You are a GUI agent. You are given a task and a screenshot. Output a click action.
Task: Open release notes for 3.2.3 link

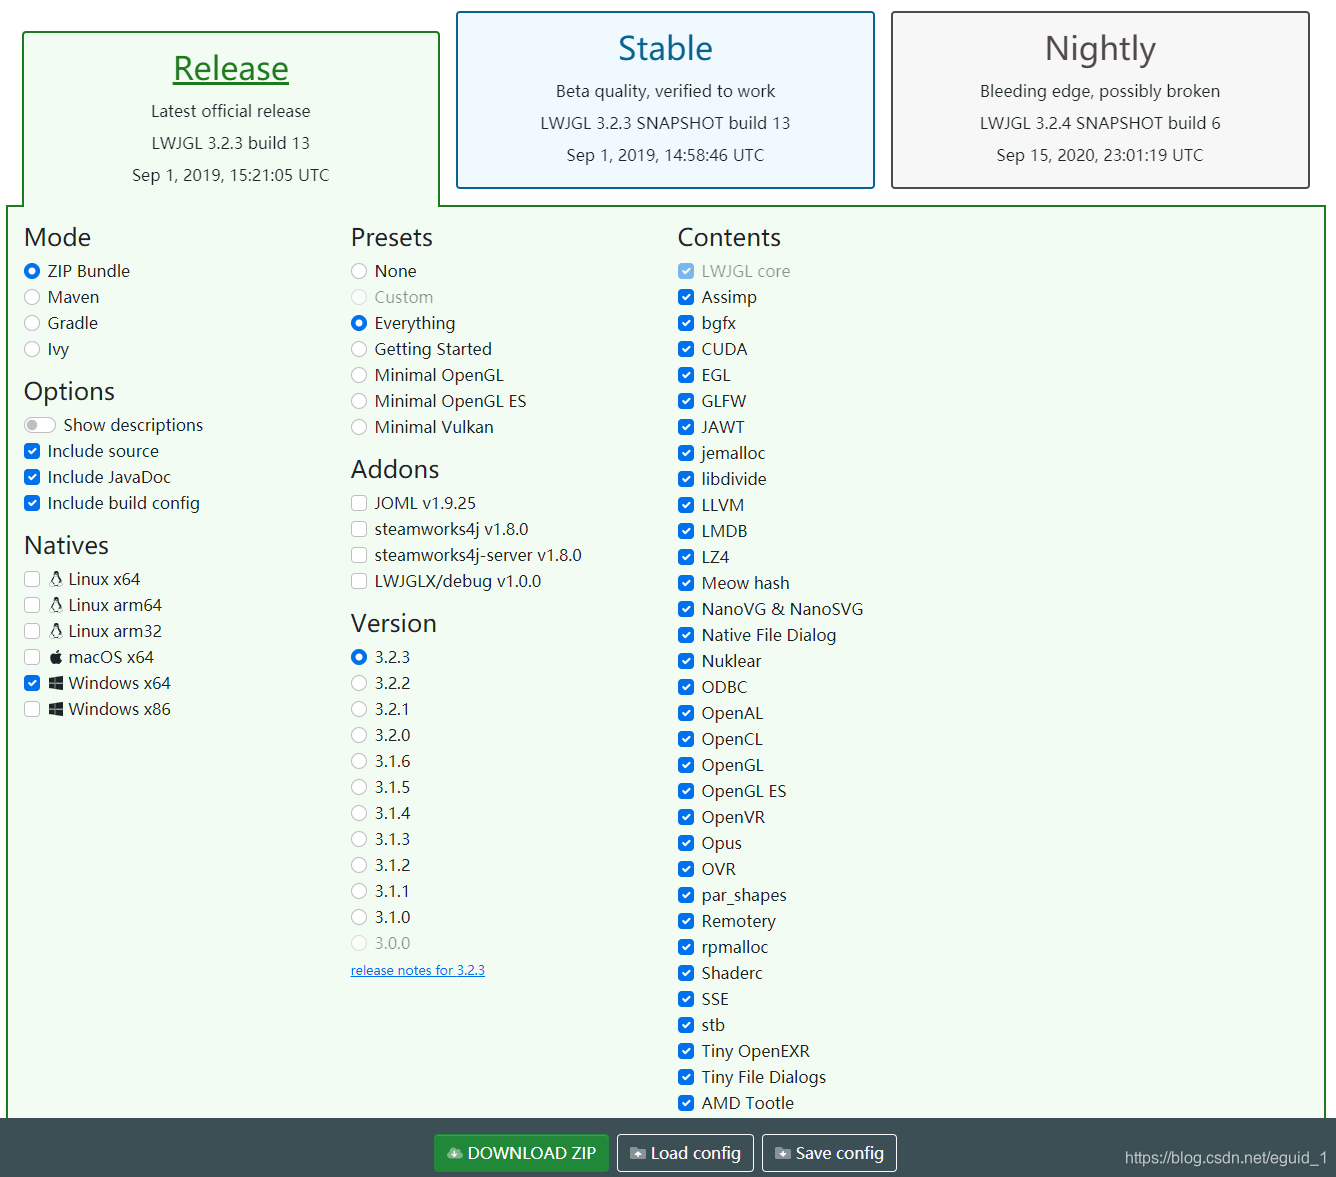418,970
